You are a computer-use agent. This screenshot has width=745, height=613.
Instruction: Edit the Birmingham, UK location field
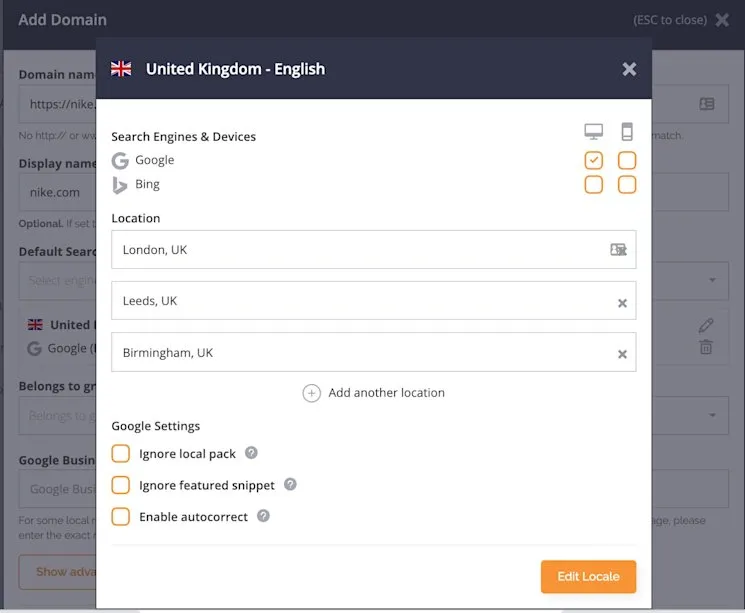(x=373, y=352)
